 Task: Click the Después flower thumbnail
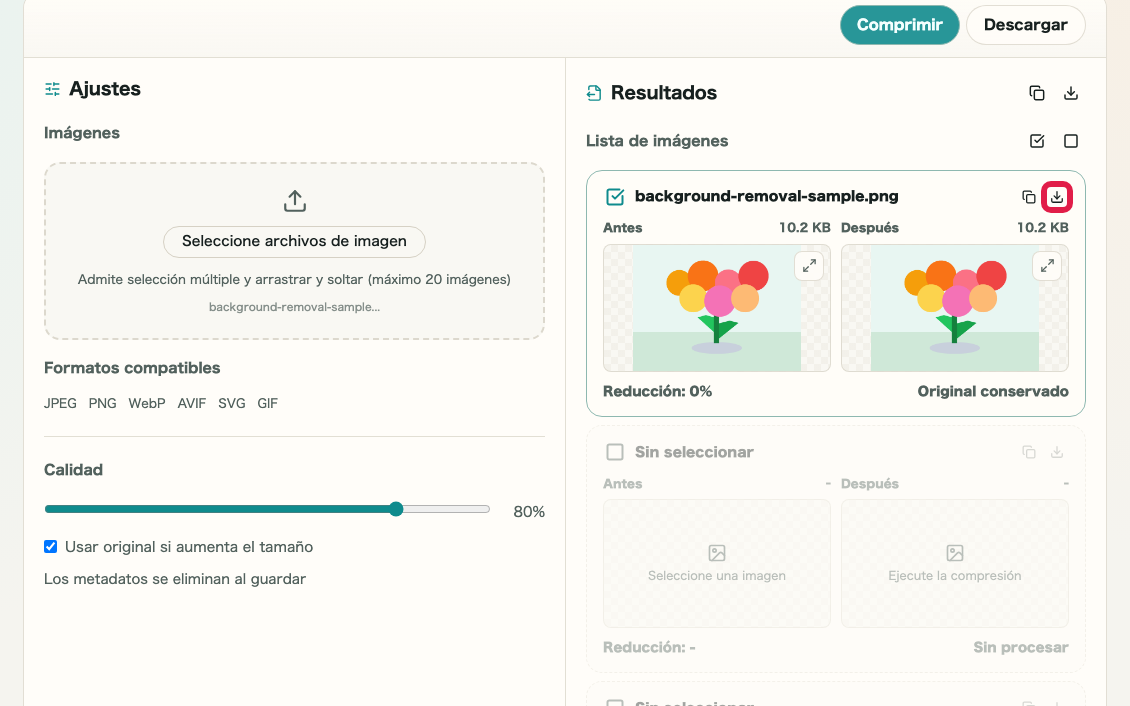(954, 308)
